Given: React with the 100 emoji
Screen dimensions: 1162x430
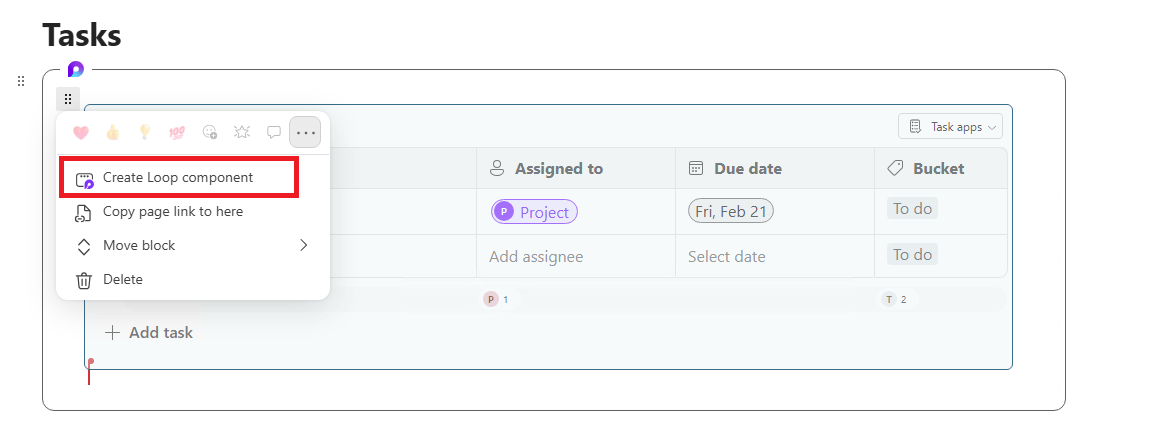Looking at the screenshot, I should 177,132.
